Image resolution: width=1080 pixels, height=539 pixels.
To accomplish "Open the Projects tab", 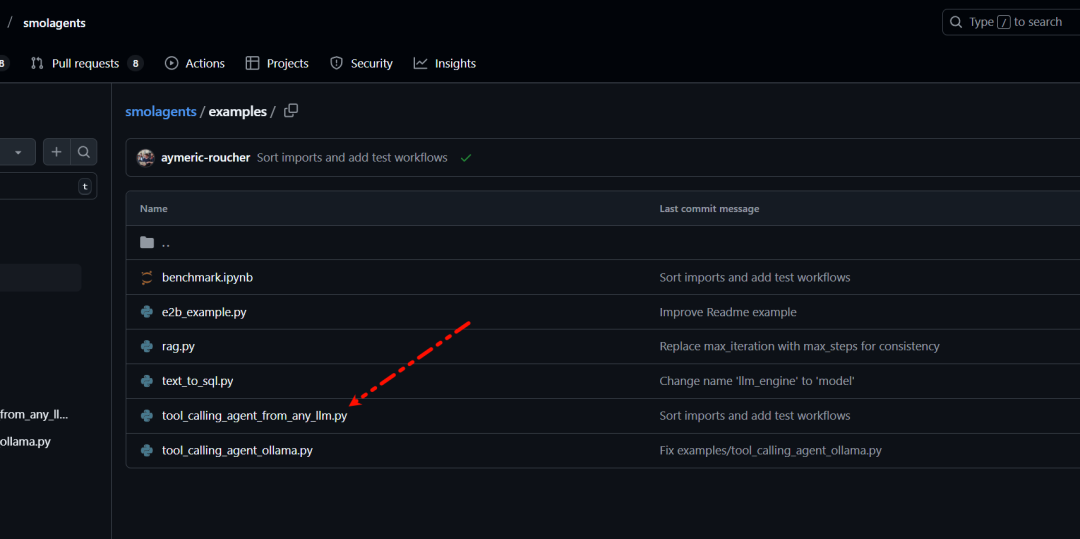I will 277,63.
